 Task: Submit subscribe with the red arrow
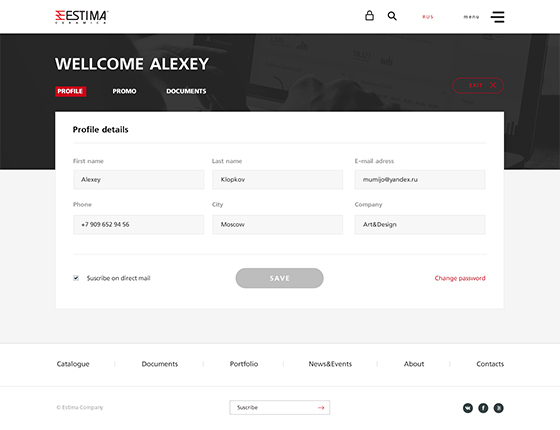[x=321, y=408]
